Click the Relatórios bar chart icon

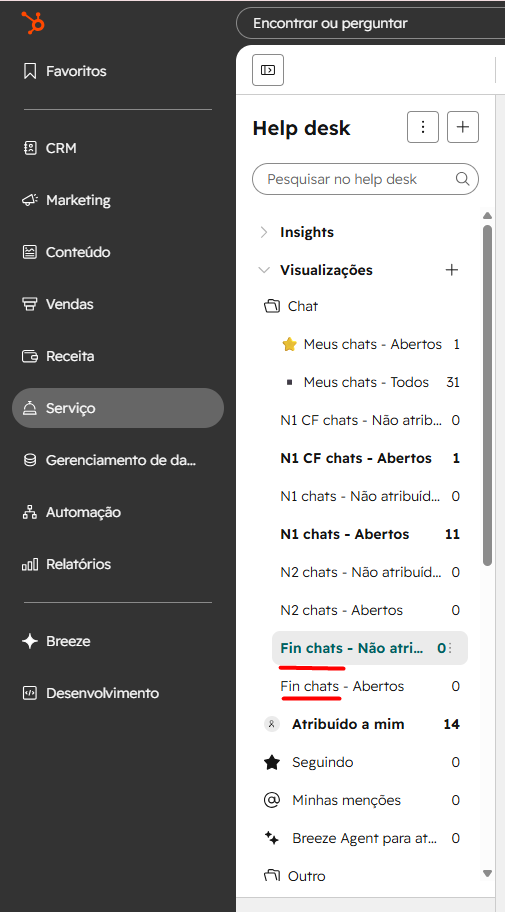pyautogui.click(x=30, y=564)
